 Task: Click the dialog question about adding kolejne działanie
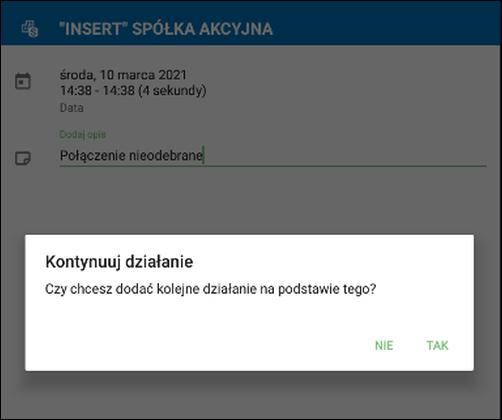point(210,289)
